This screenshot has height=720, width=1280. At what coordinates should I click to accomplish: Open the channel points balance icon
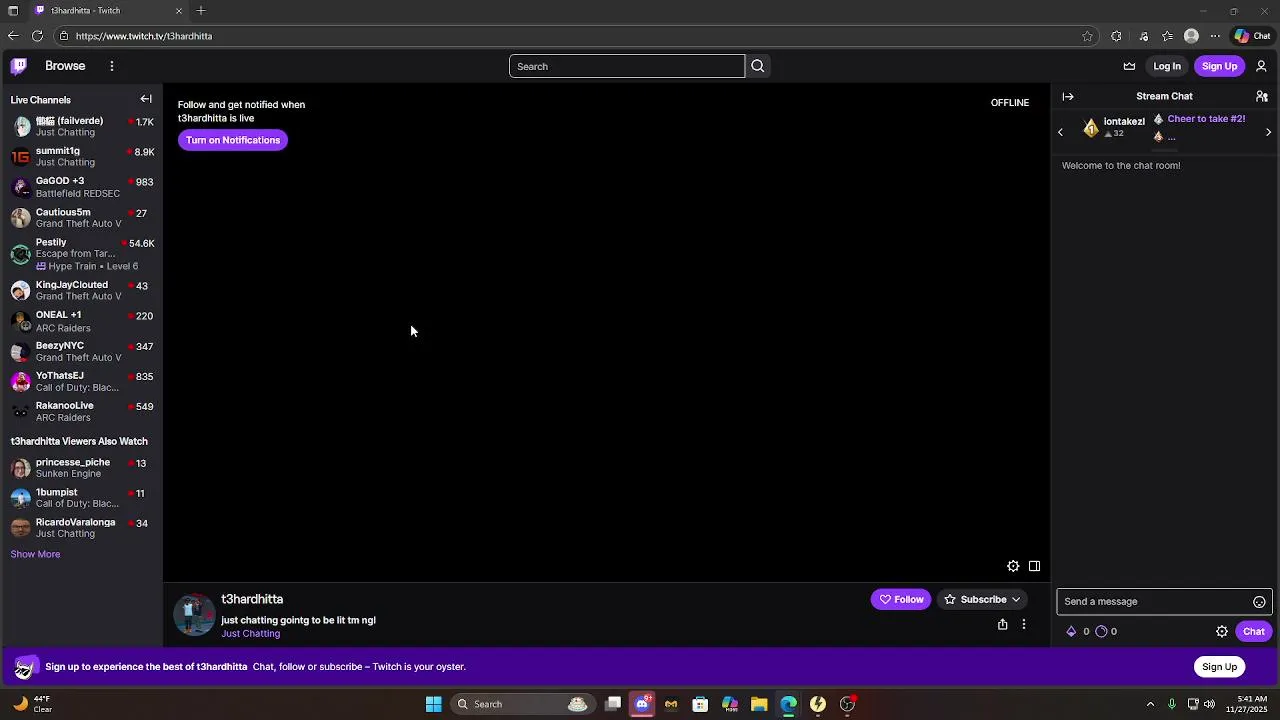pos(1101,632)
